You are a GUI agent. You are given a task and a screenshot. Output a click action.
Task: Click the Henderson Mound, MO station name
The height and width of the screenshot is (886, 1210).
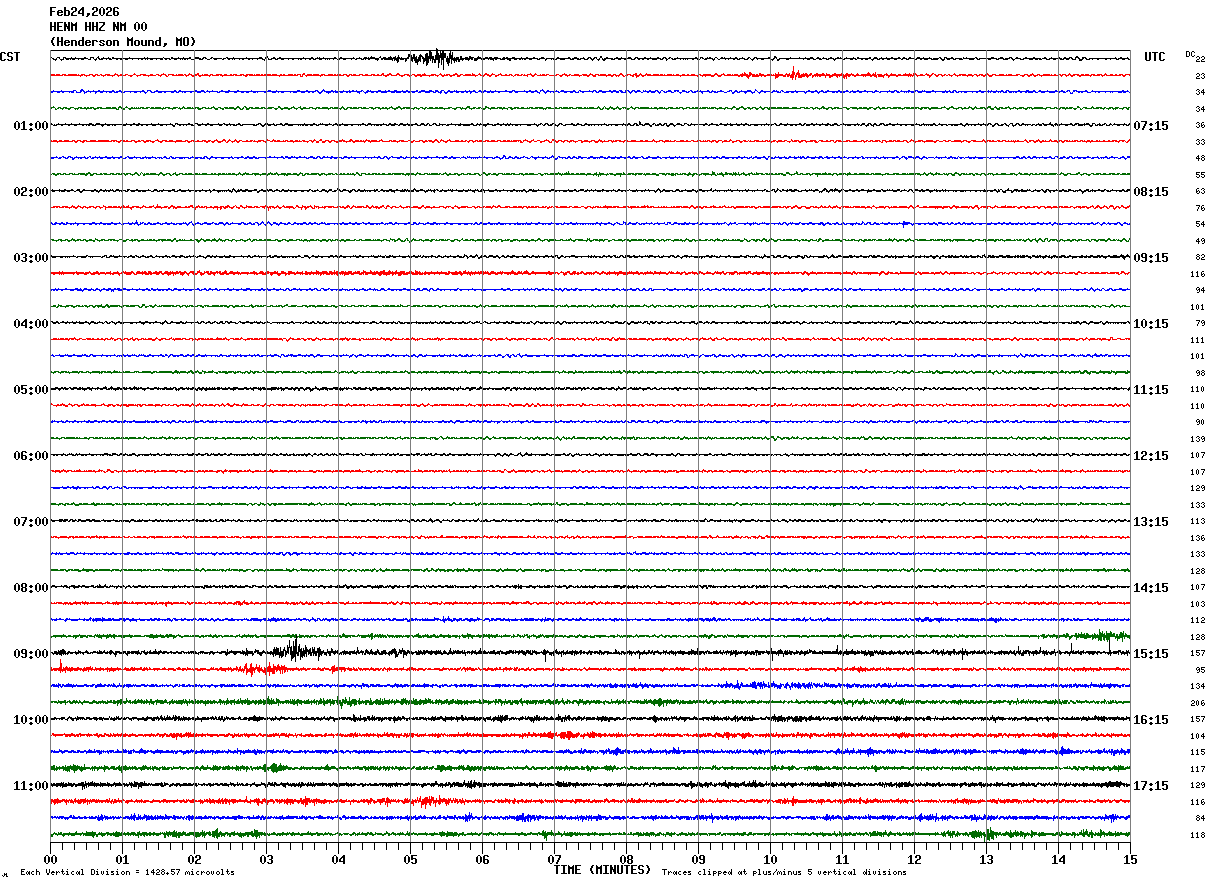click(x=123, y=42)
